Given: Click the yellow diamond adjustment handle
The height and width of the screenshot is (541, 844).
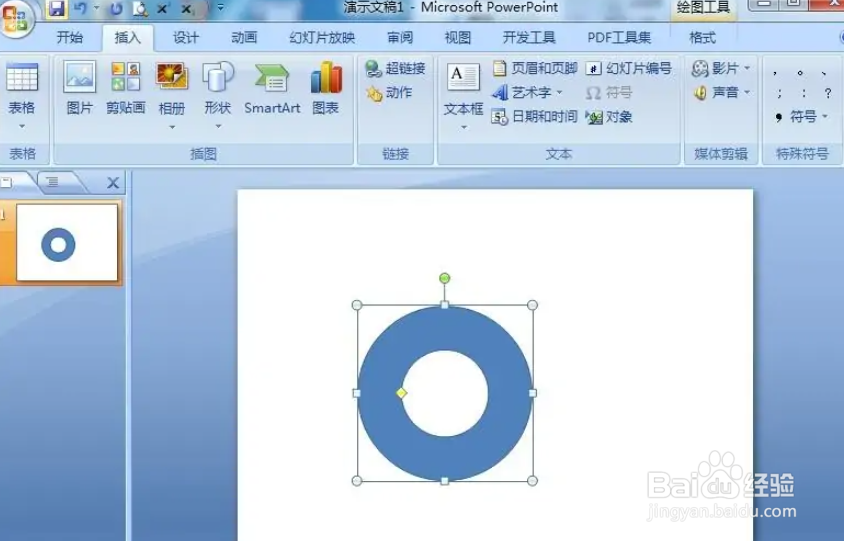Looking at the screenshot, I should click(401, 393).
